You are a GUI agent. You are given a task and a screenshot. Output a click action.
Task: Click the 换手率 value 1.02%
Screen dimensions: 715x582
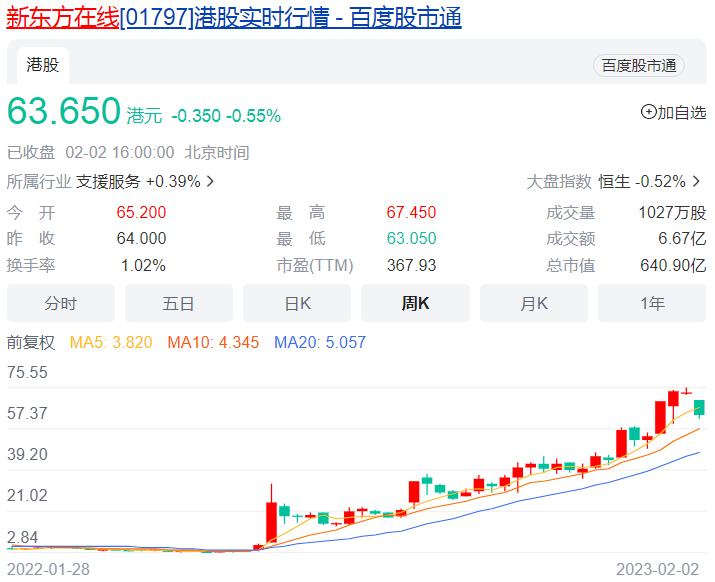point(143,265)
